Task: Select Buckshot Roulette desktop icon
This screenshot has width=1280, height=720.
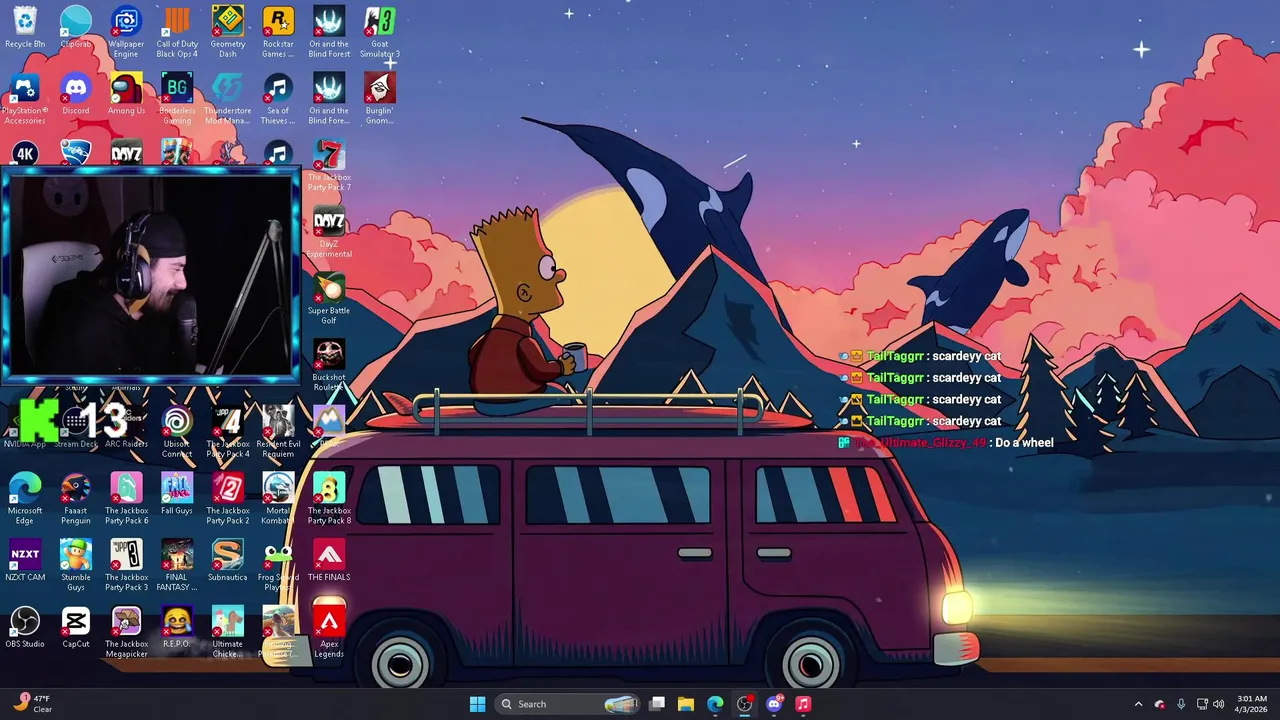Action: (329, 366)
